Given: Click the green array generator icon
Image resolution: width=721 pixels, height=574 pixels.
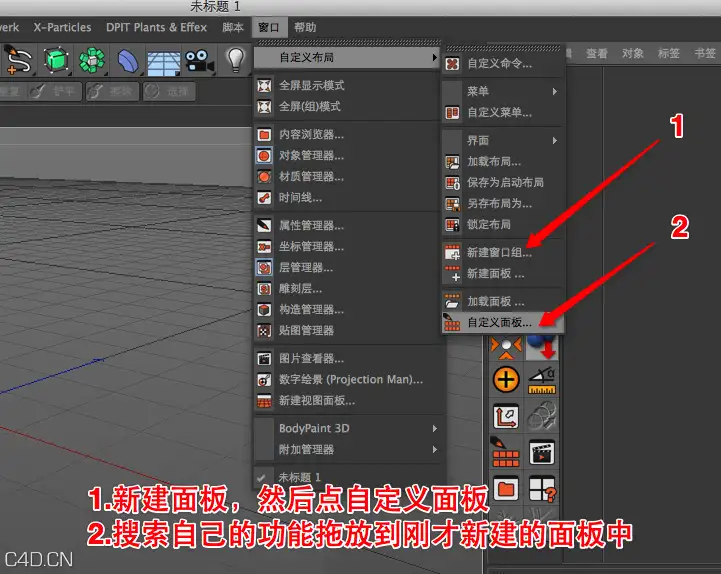Looking at the screenshot, I should coord(92,60).
